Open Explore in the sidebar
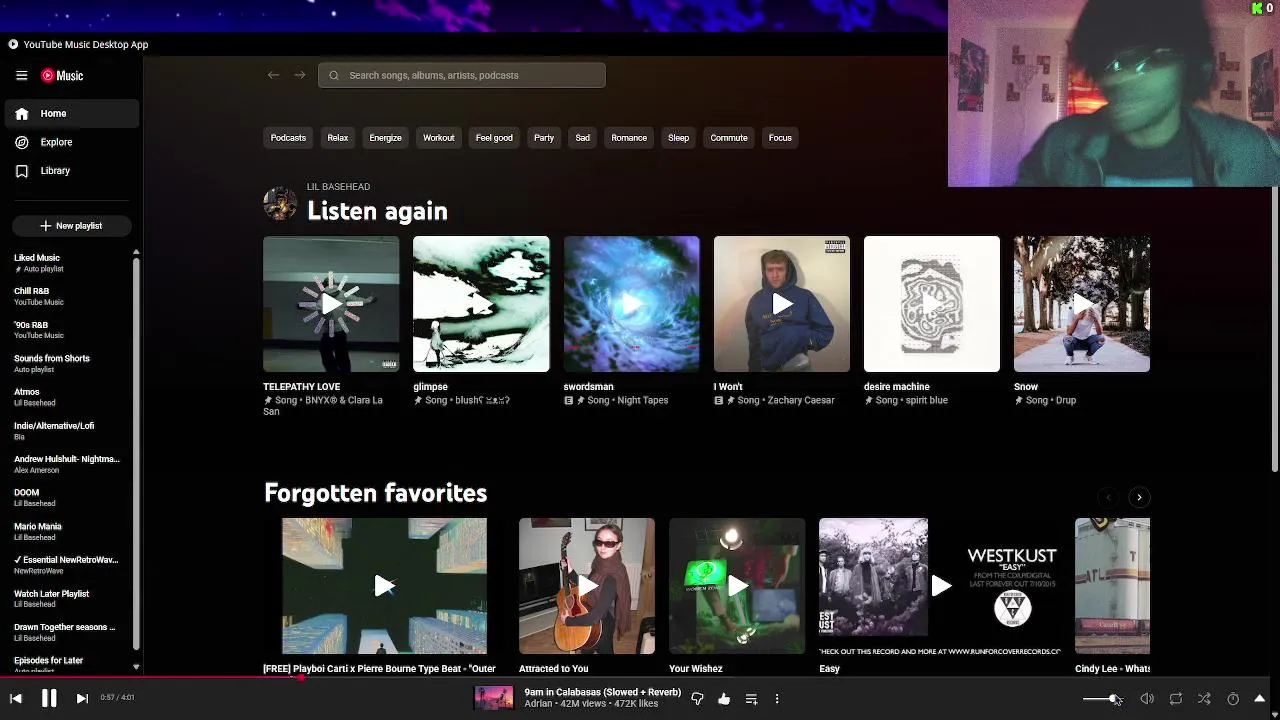1280x720 pixels. pyautogui.click(x=70, y=142)
